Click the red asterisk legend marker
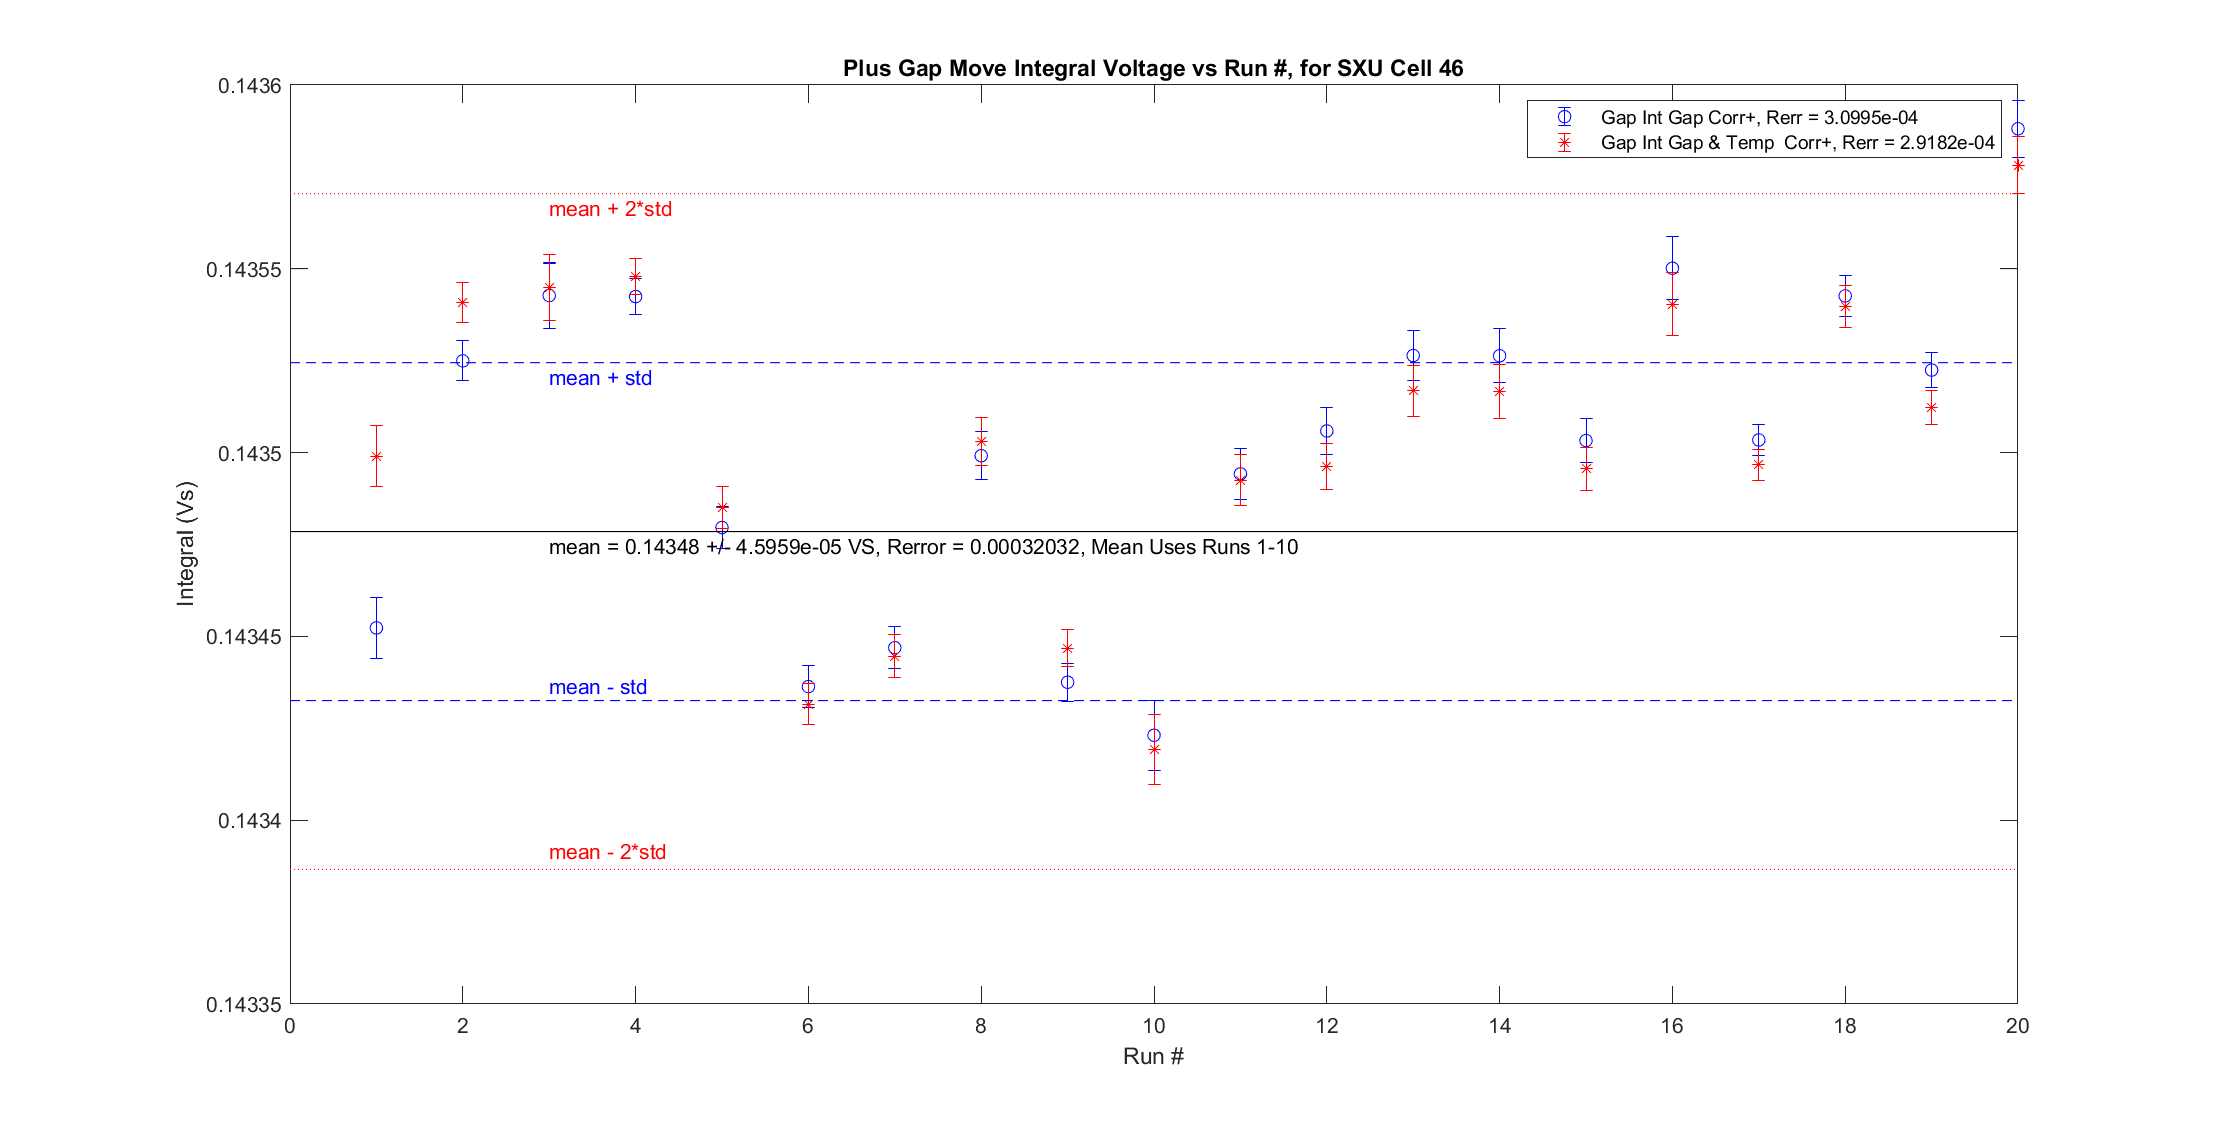2230x1128 pixels. 1564,143
